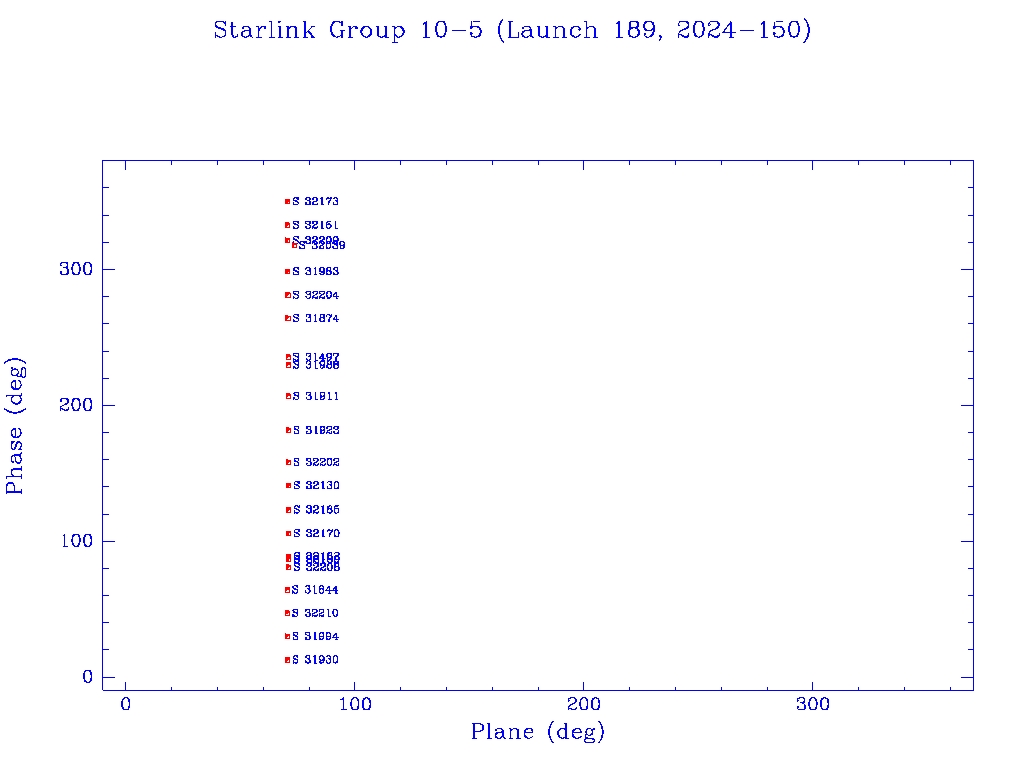Viewport: 1024px width, 768px height.
Task: Click the red marker beside S 32210
Action: (287, 613)
